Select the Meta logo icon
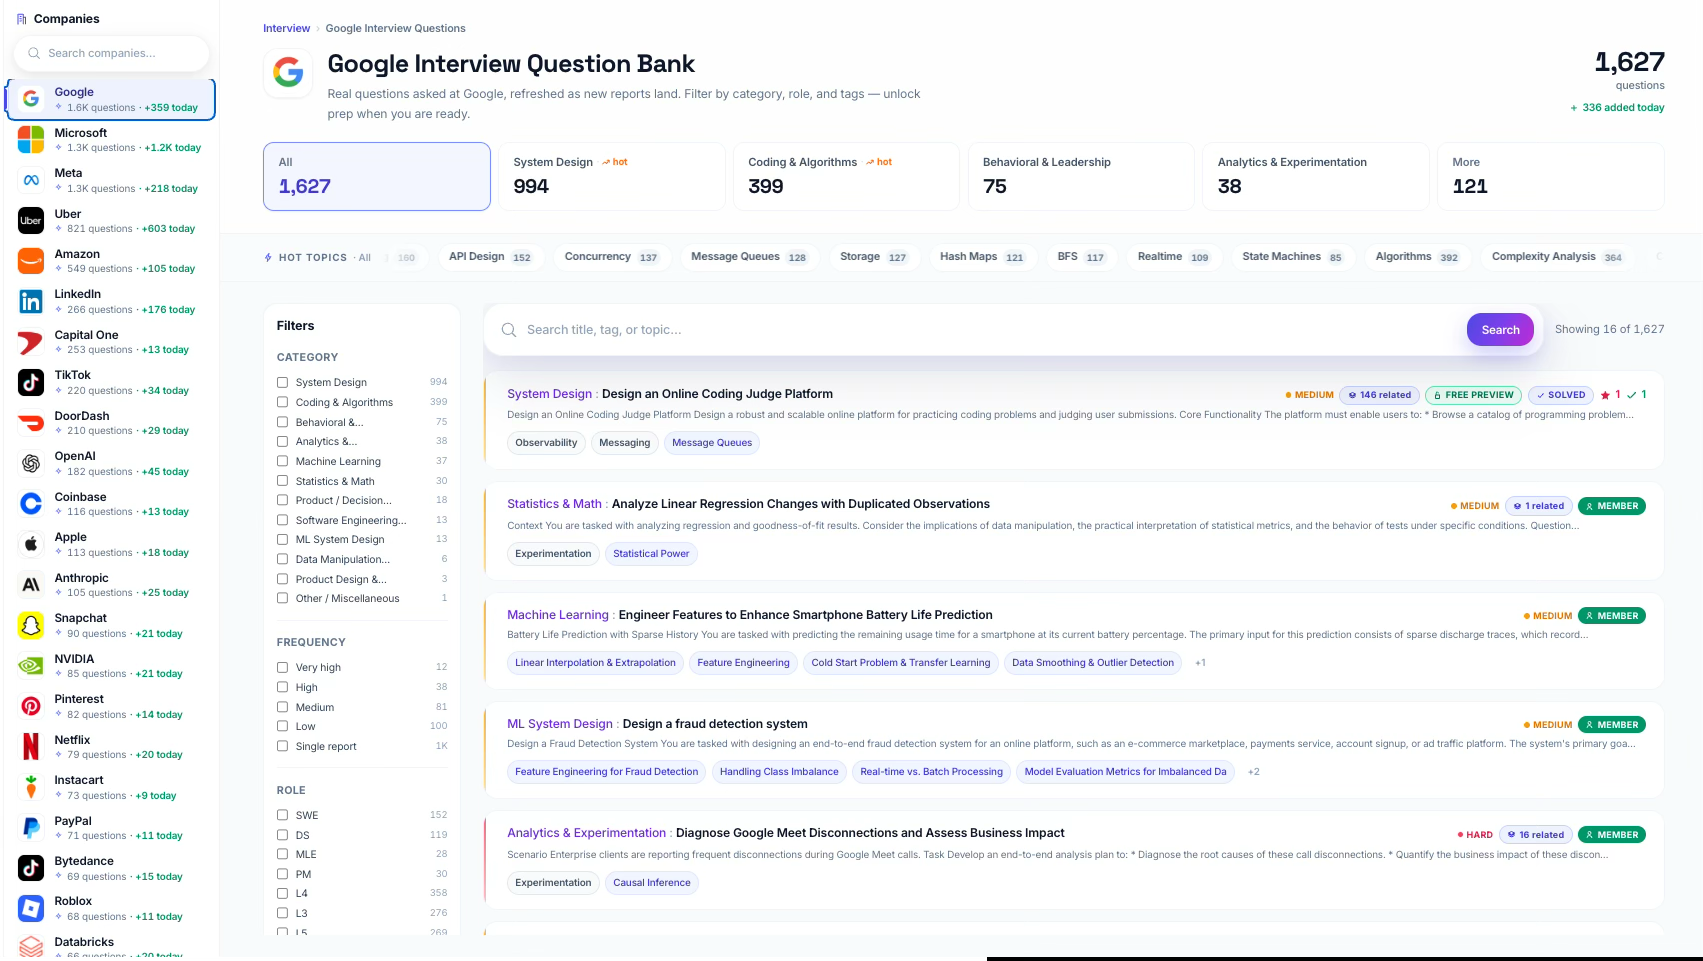Viewport: 1703px width, 961px height. [x=31, y=180]
